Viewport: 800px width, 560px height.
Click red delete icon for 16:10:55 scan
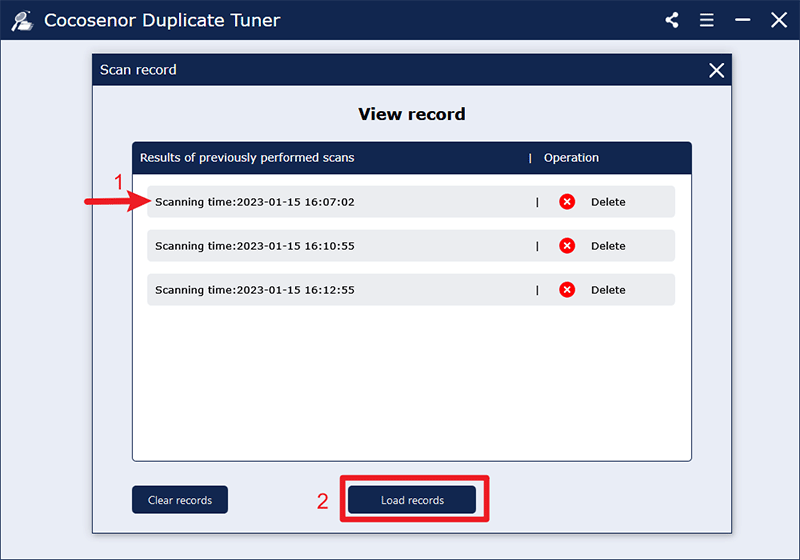click(567, 246)
